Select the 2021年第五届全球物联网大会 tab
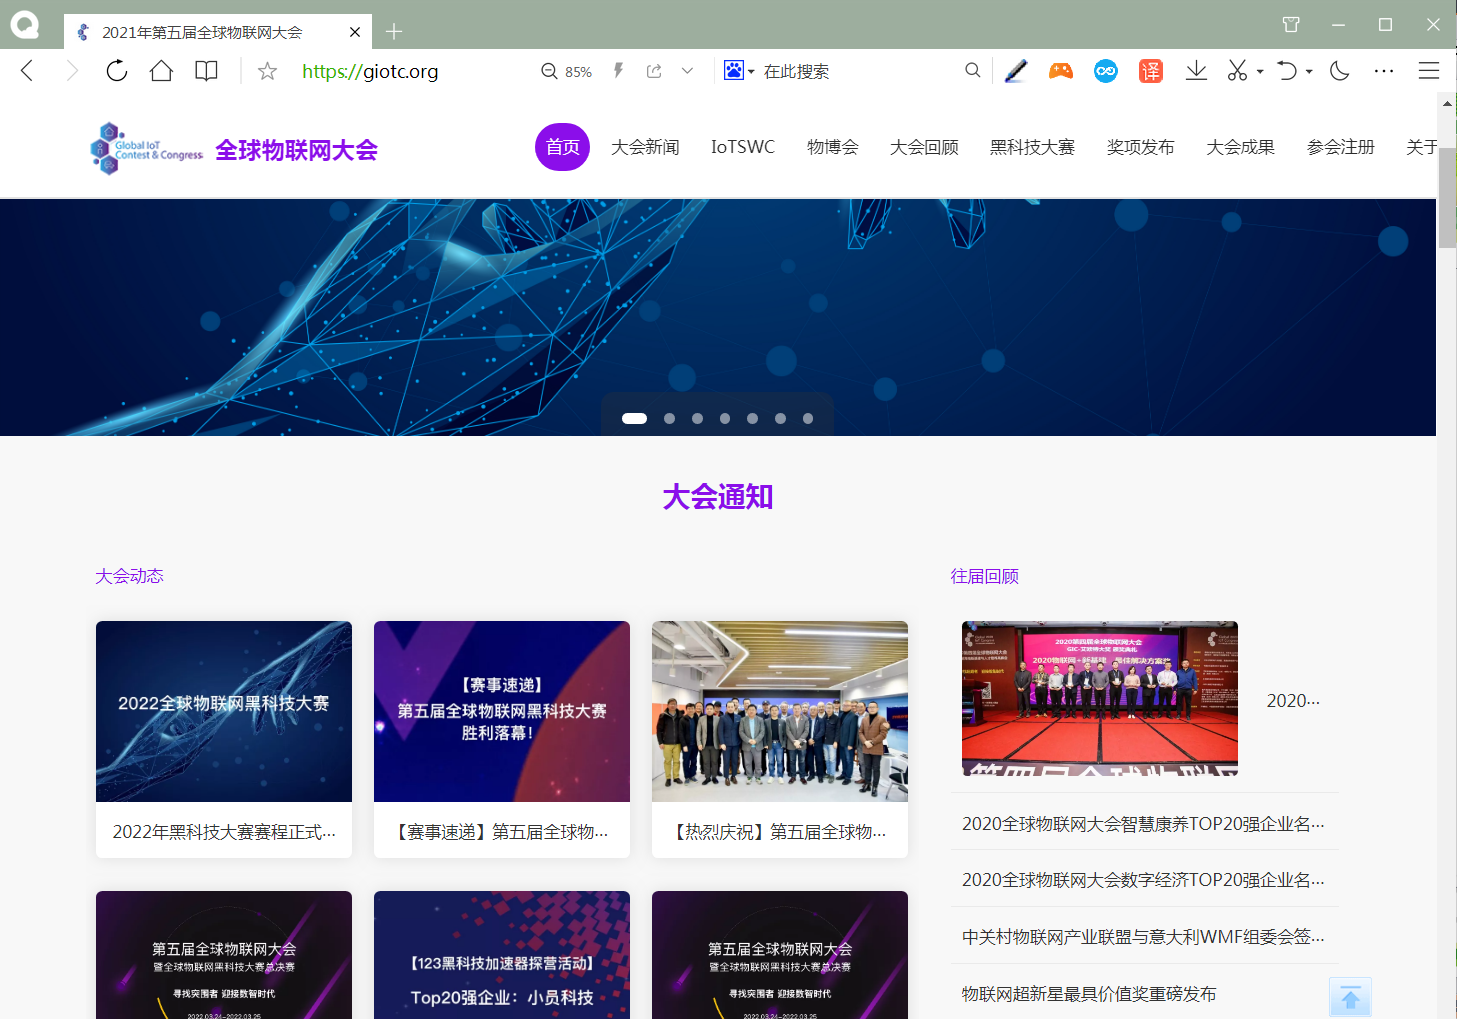Image resolution: width=1457 pixels, height=1019 pixels. pos(218,32)
